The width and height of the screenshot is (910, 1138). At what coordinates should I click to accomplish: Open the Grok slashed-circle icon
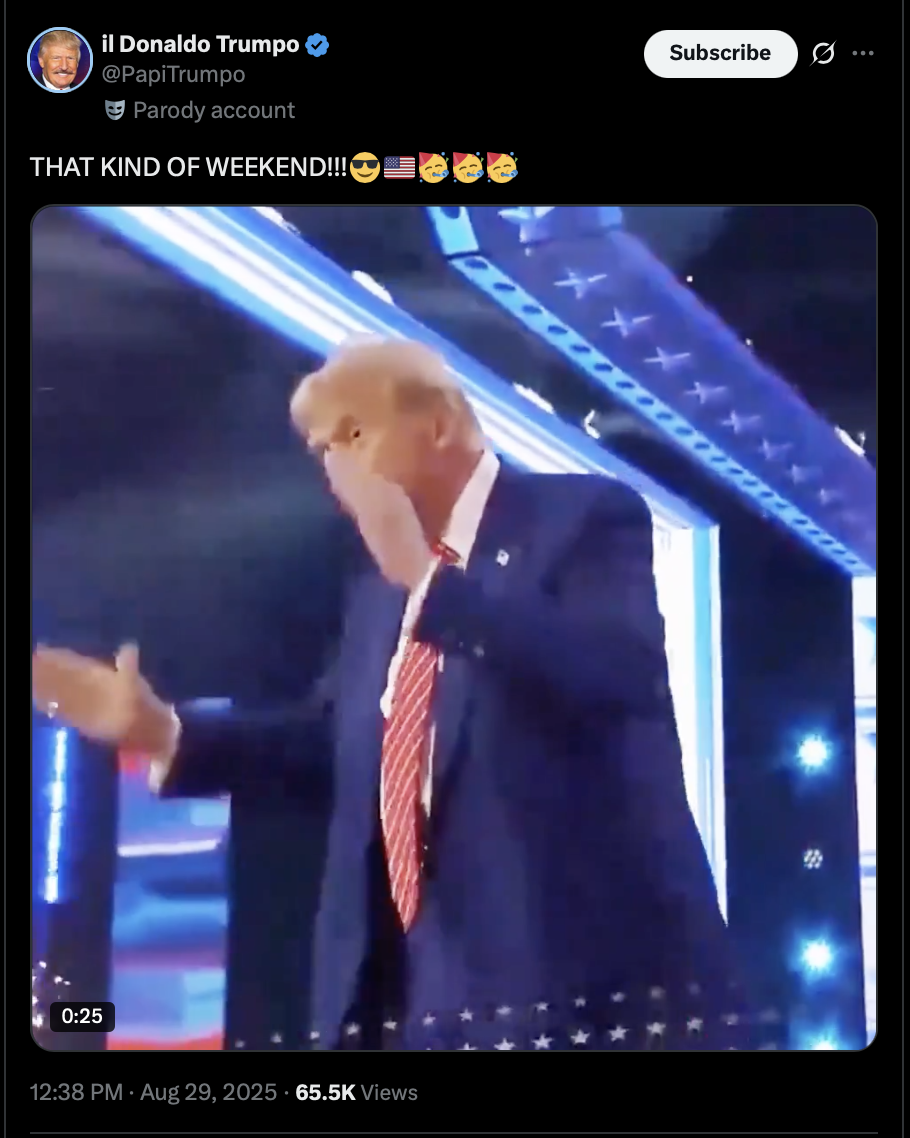(823, 53)
